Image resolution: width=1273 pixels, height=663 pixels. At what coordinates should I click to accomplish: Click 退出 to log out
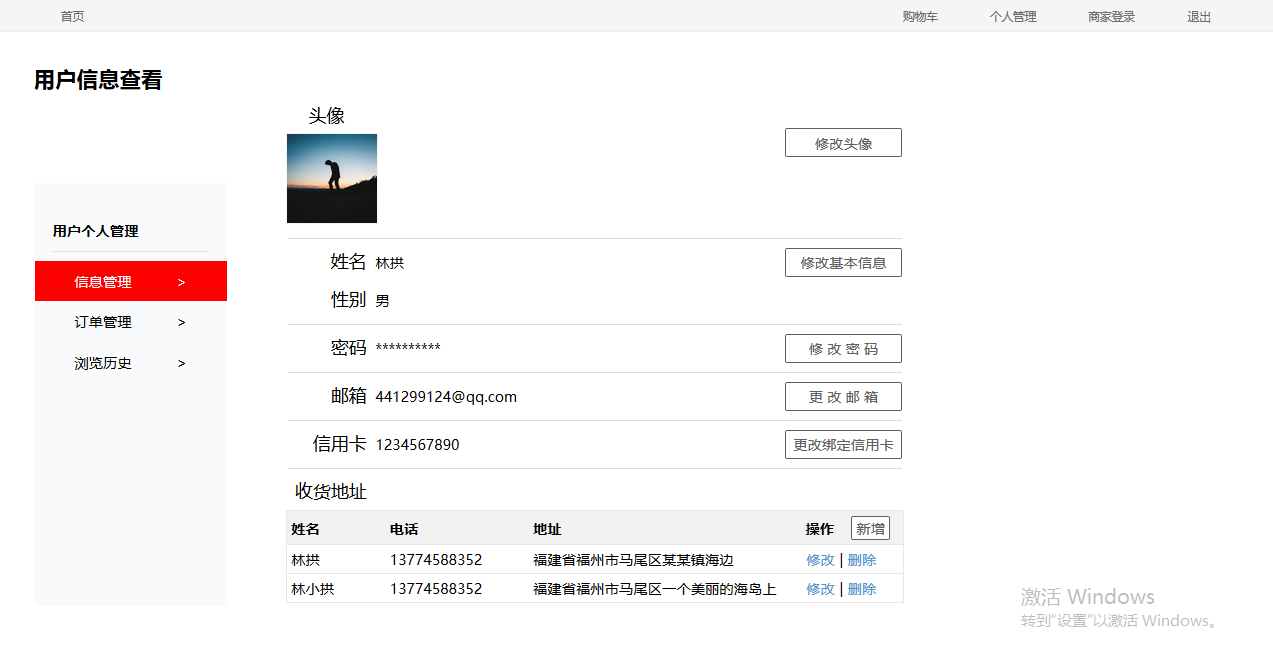click(x=1199, y=16)
